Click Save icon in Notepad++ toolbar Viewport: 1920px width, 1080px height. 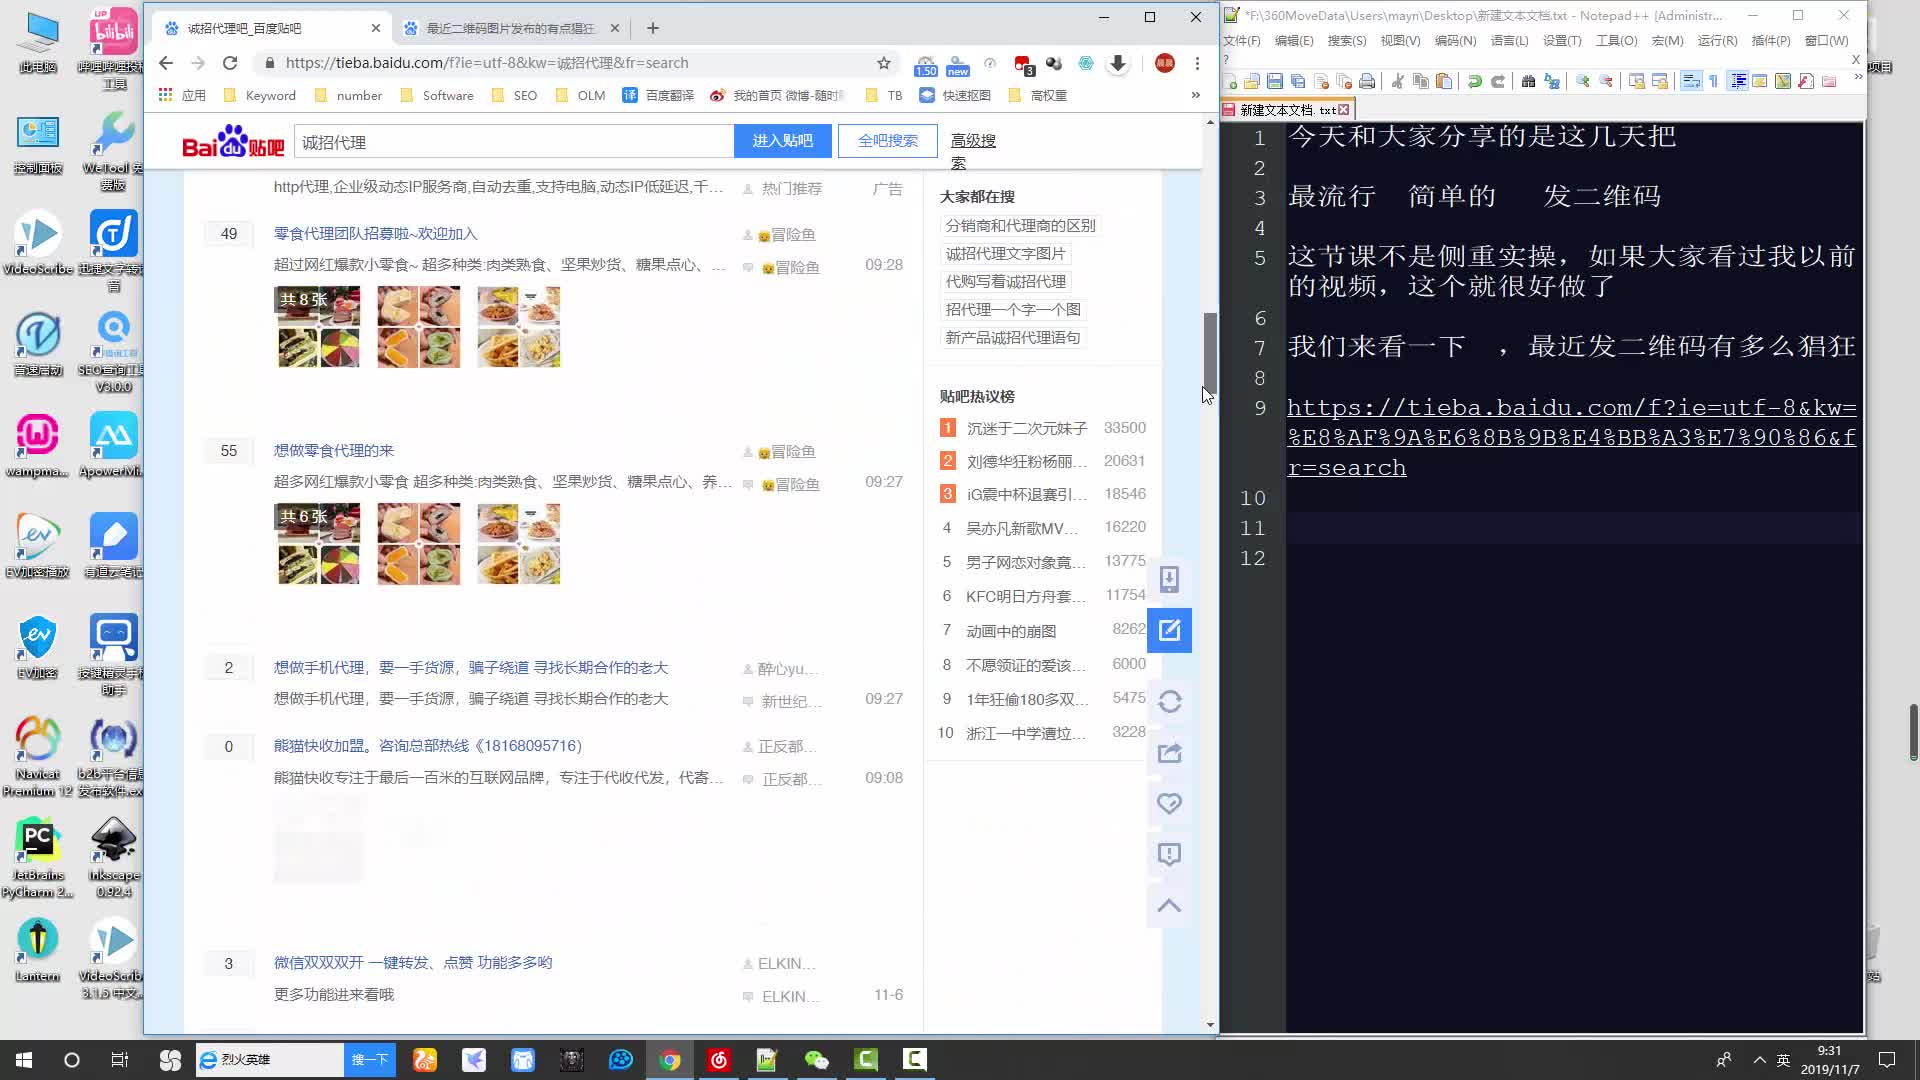coord(1275,81)
